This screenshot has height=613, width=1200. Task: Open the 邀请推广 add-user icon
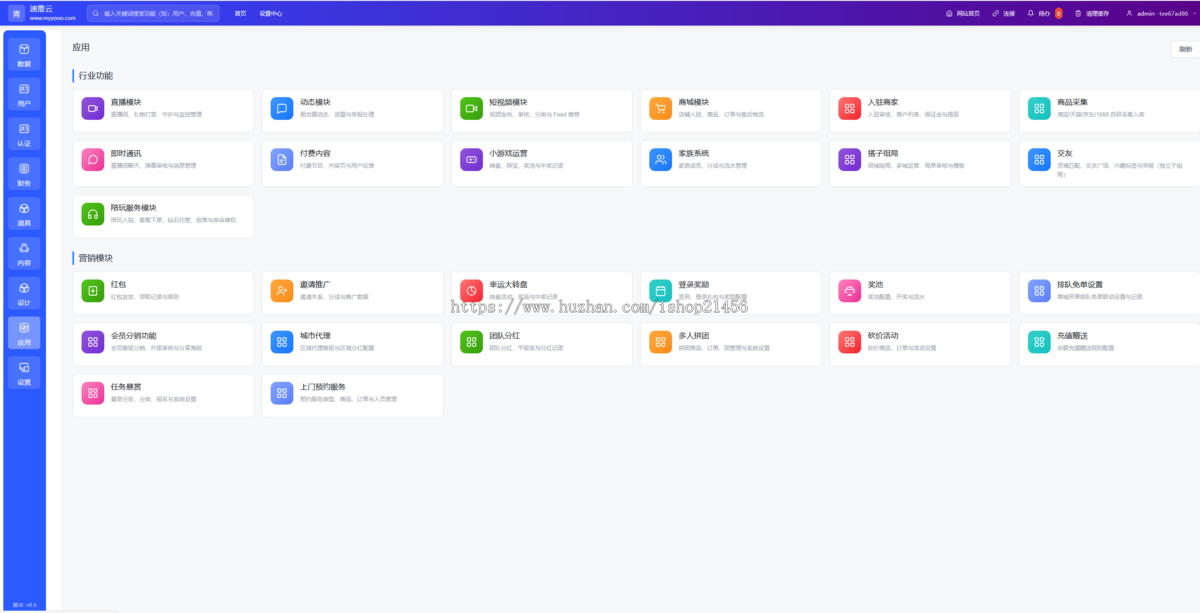pyautogui.click(x=282, y=290)
